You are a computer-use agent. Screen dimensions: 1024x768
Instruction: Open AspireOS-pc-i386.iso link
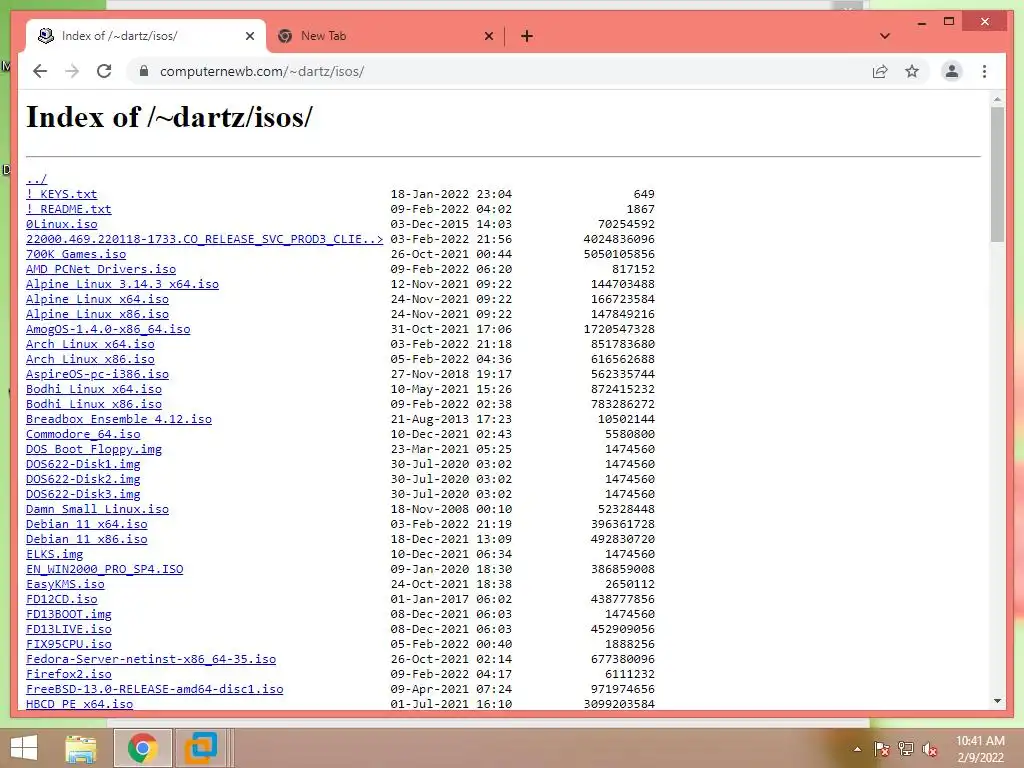[x=97, y=374]
